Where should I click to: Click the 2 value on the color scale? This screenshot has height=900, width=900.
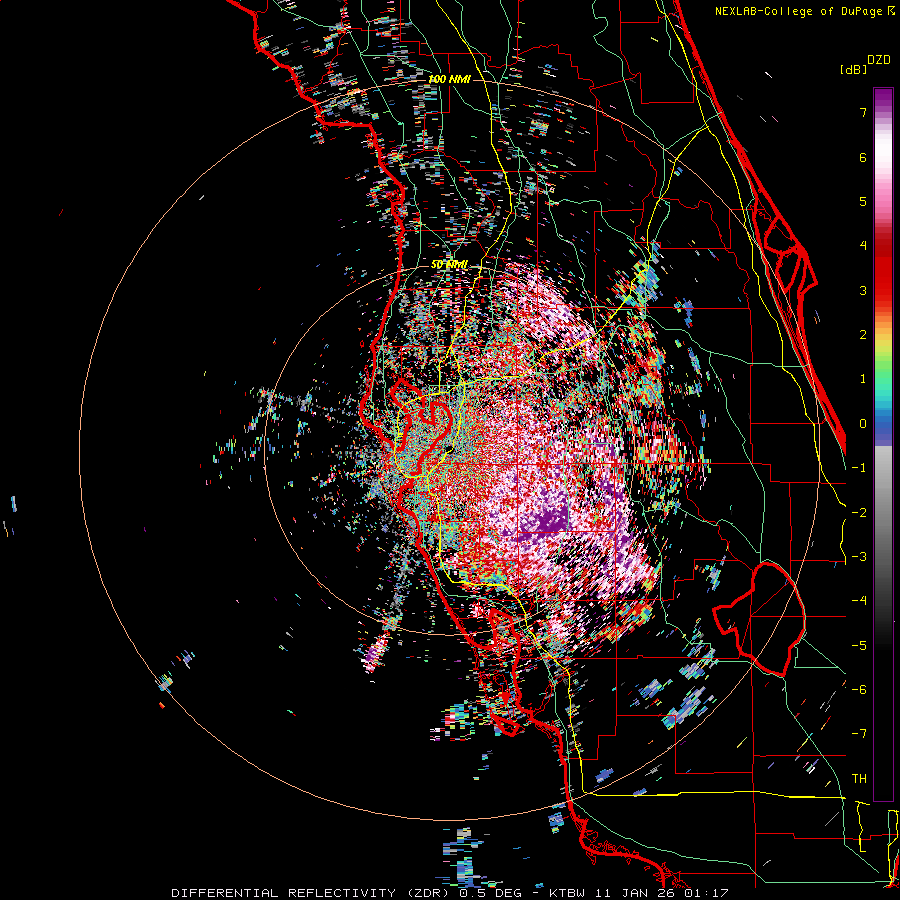863,335
